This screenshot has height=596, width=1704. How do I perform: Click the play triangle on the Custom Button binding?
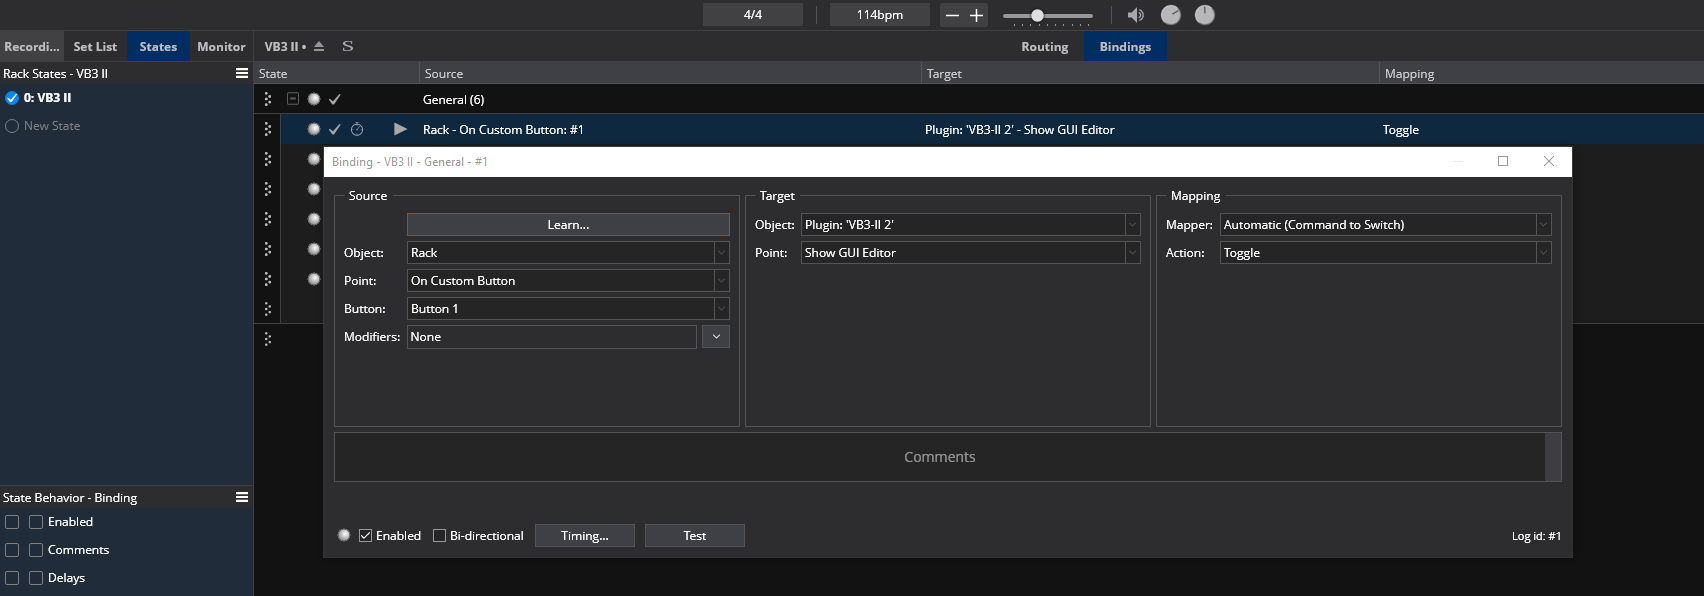pos(400,129)
